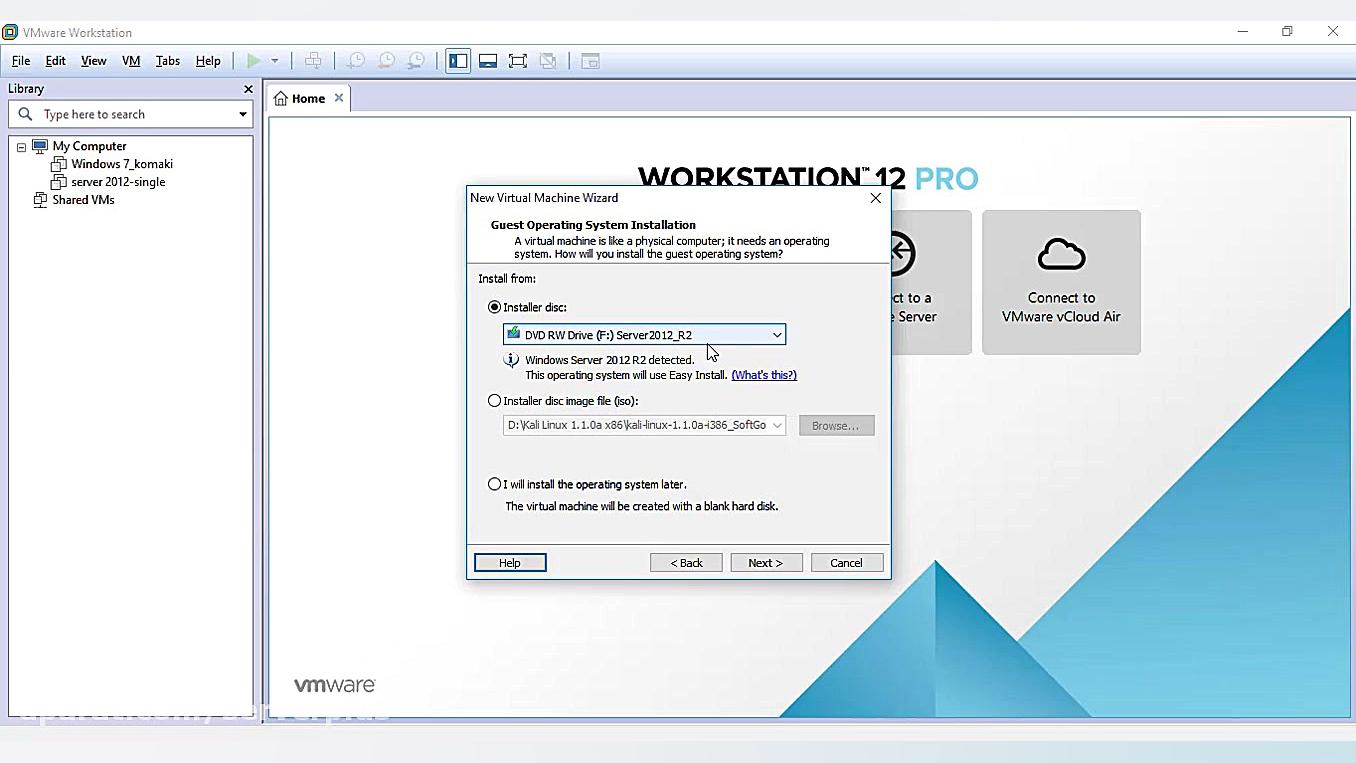Viewport: 1356px width, 763px height.
Task: Click the Connect to VMware vCloud Air tile
Action: 1061,282
